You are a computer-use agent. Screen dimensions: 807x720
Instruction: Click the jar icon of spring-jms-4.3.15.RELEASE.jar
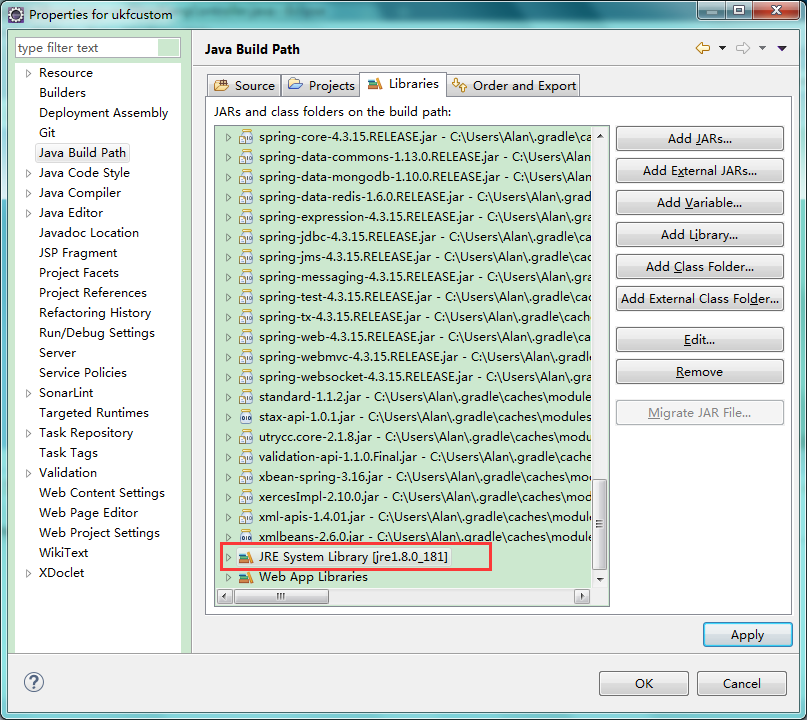coord(246,257)
